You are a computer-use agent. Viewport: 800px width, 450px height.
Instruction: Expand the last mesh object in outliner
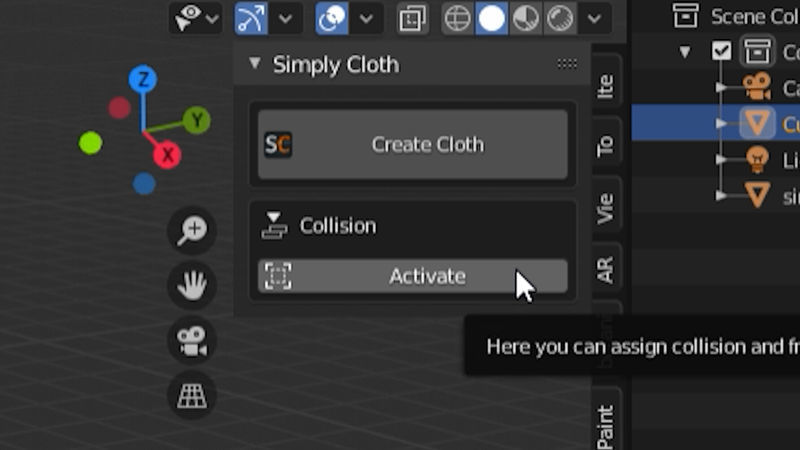pos(721,195)
